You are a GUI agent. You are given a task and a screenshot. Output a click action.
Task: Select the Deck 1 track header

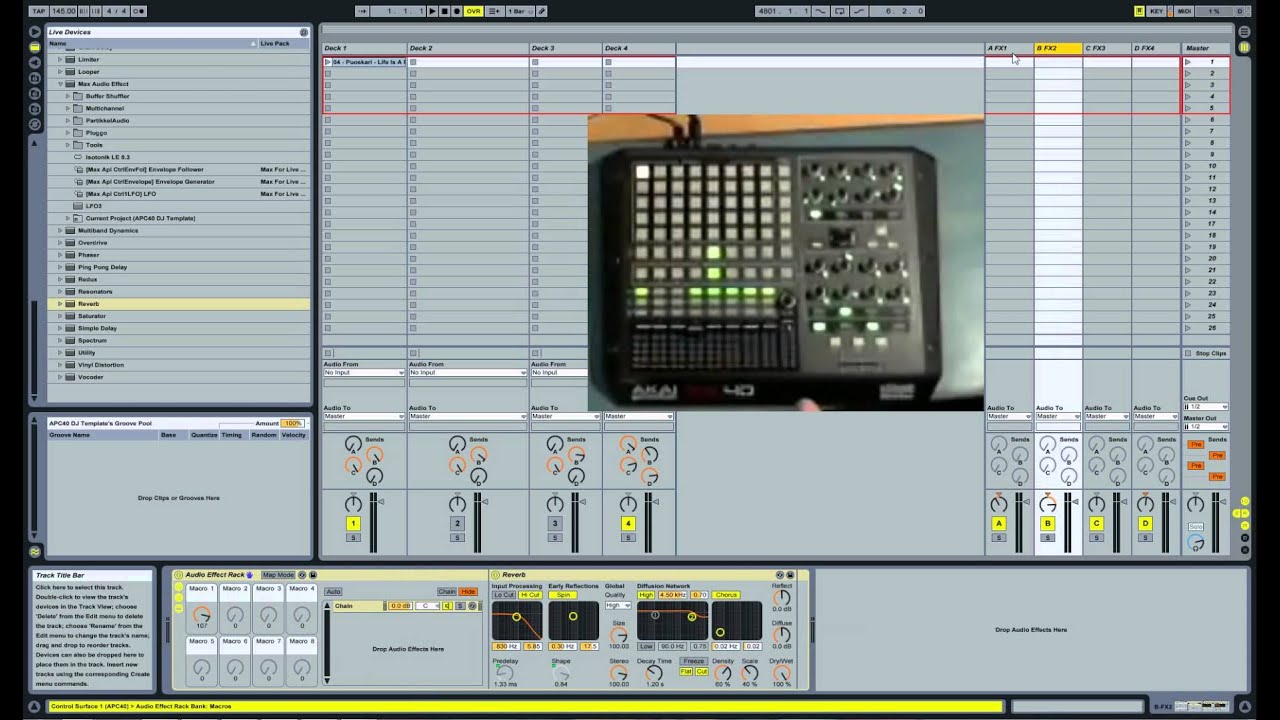pyautogui.click(x=364, y=48)
